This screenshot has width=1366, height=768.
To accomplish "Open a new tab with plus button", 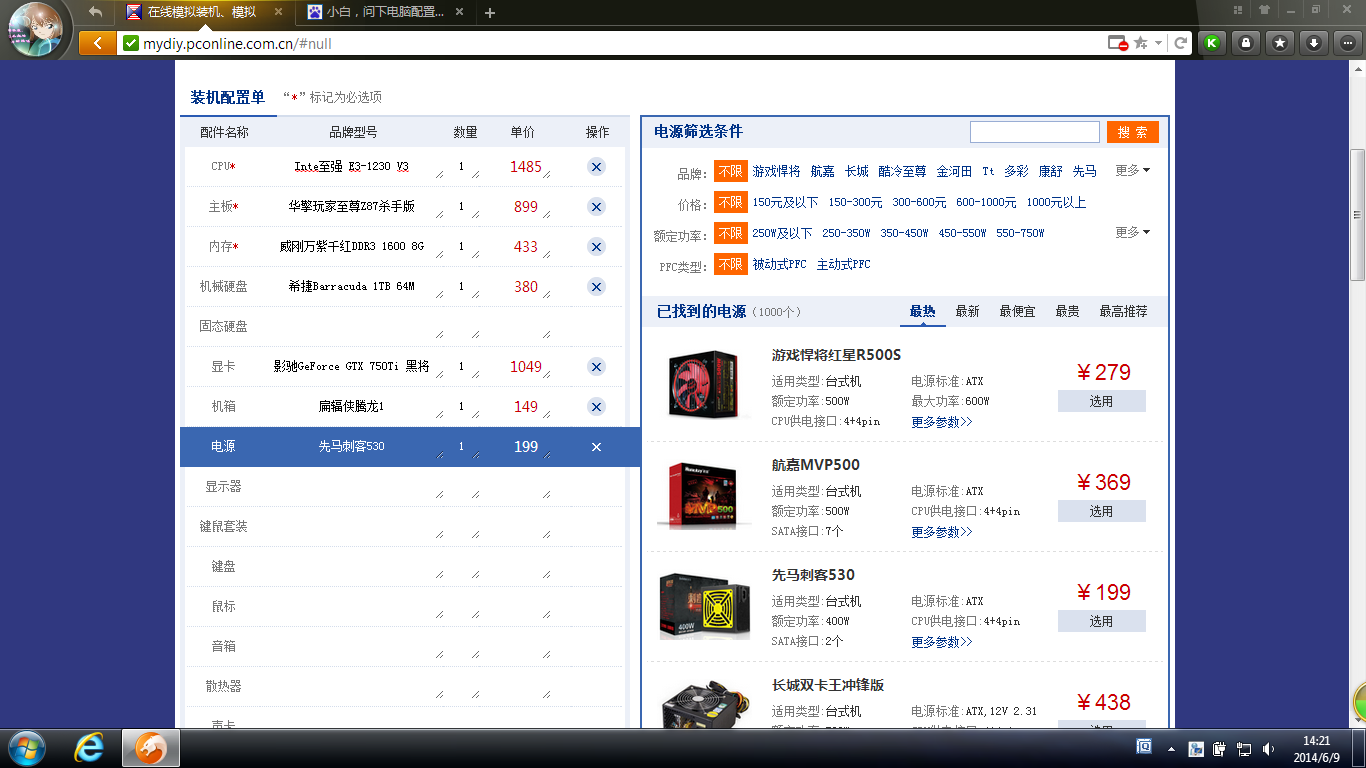I will click(x=490, y=13).
